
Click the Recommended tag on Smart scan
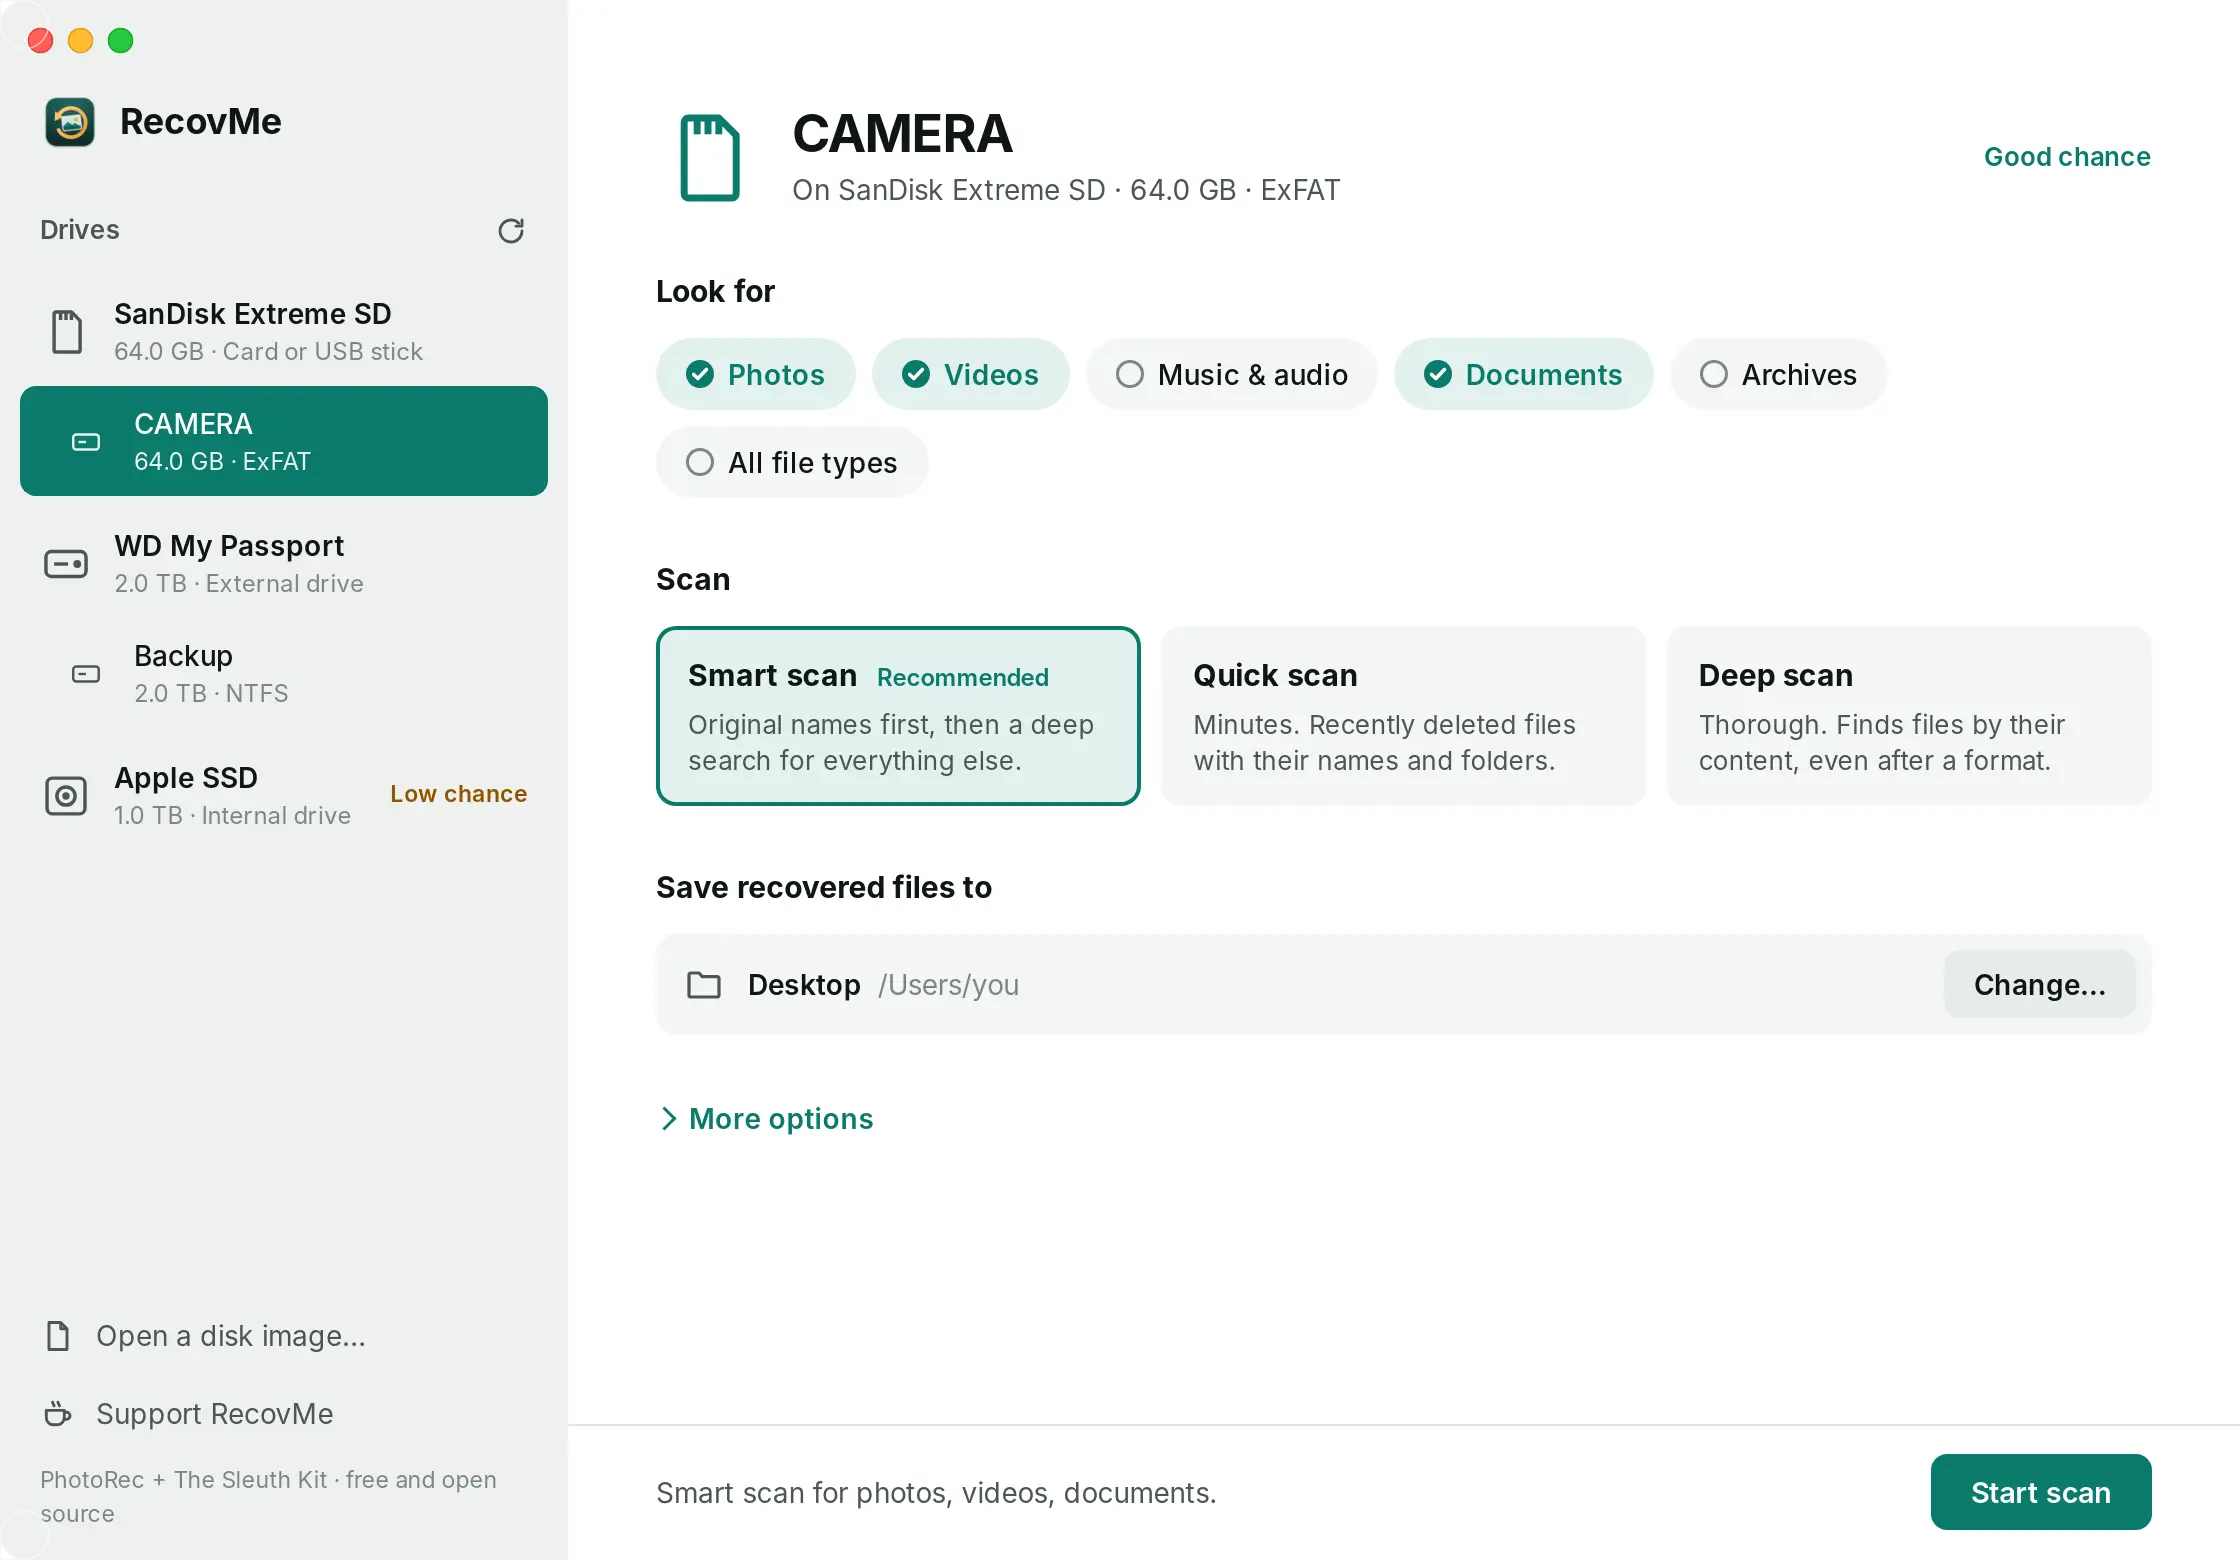pyautogui.click(x=963, y=677)
